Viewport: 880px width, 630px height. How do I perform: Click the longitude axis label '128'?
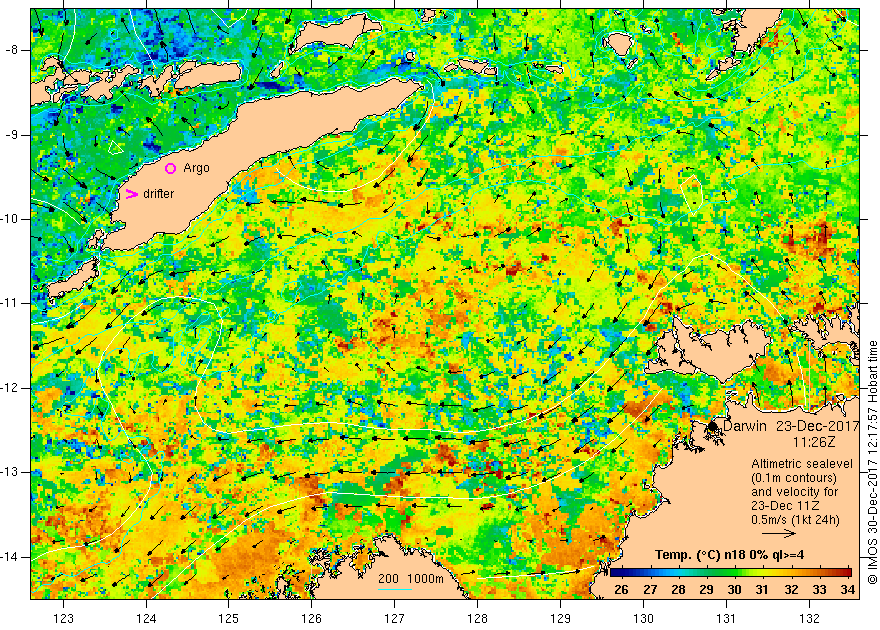click(x=478, y=618)
